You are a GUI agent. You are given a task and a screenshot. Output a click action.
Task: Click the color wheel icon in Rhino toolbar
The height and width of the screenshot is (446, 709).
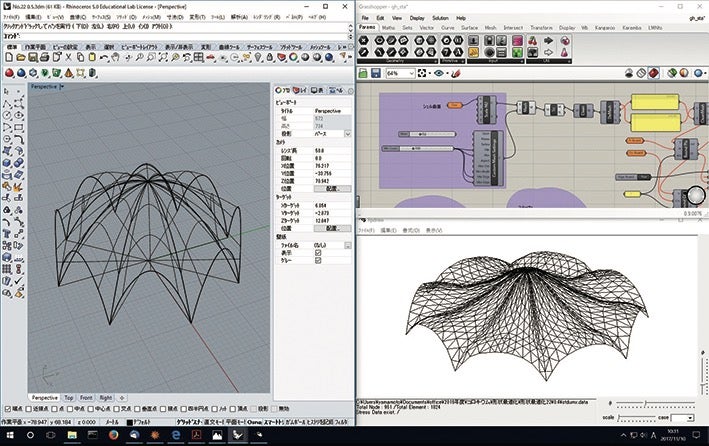coord(293,57)
